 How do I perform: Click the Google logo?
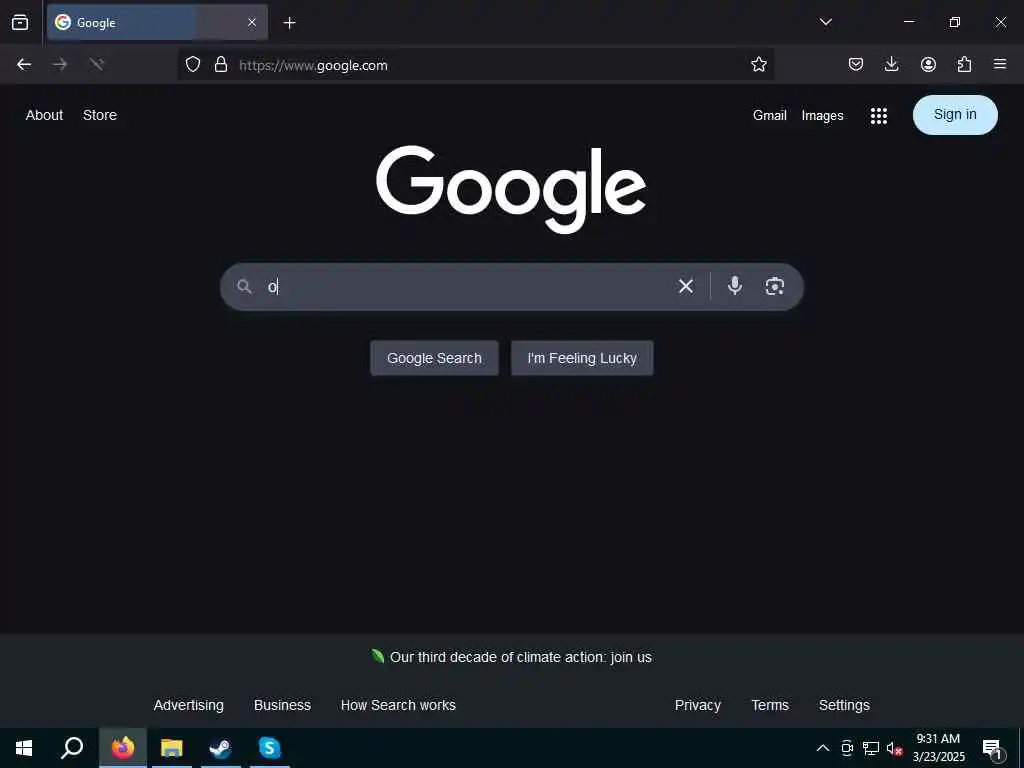(x=511, y=189)
